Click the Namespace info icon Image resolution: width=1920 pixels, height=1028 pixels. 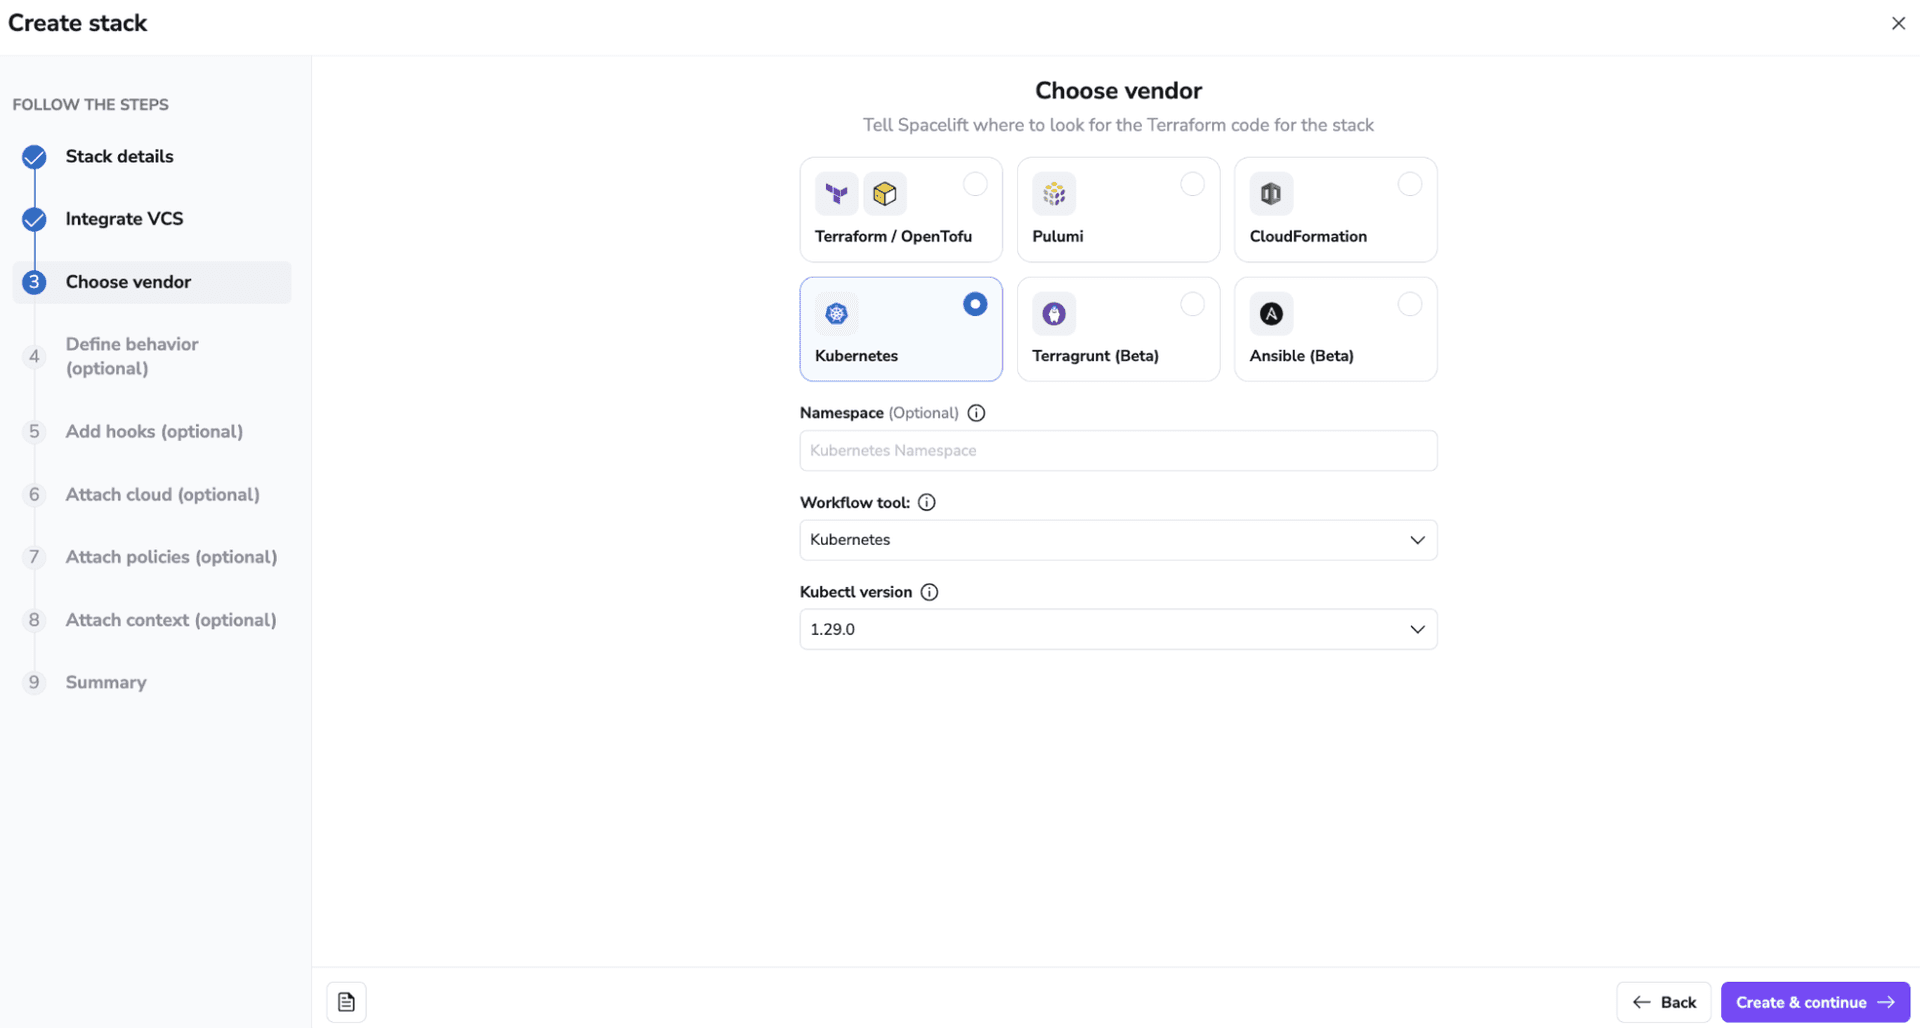(976, 413)
